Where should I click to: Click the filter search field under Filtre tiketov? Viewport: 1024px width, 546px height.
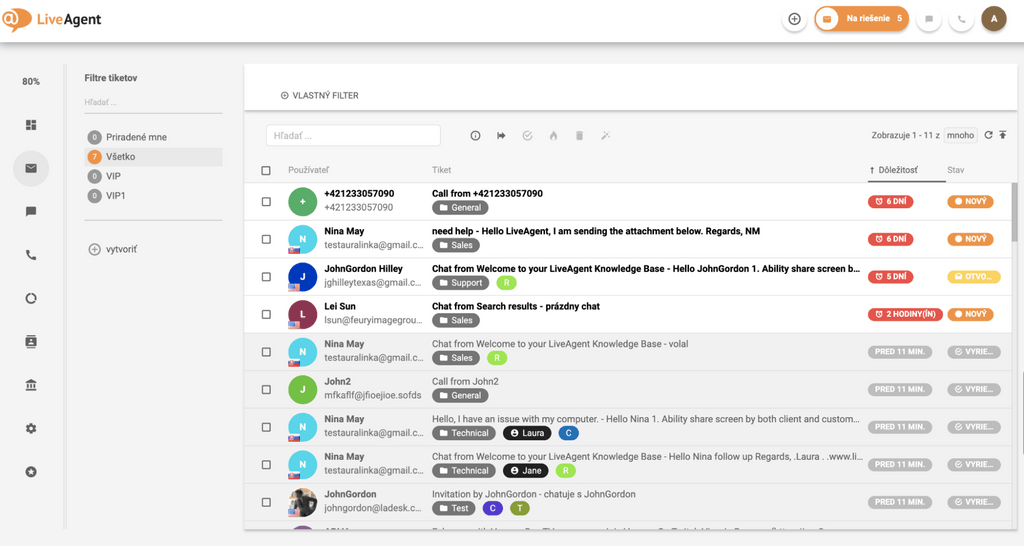click(x=153, y=103)
